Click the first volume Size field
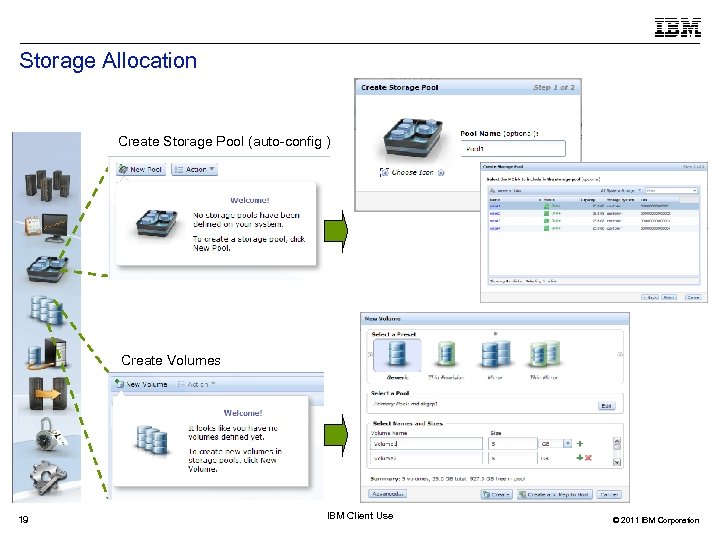 513,444
